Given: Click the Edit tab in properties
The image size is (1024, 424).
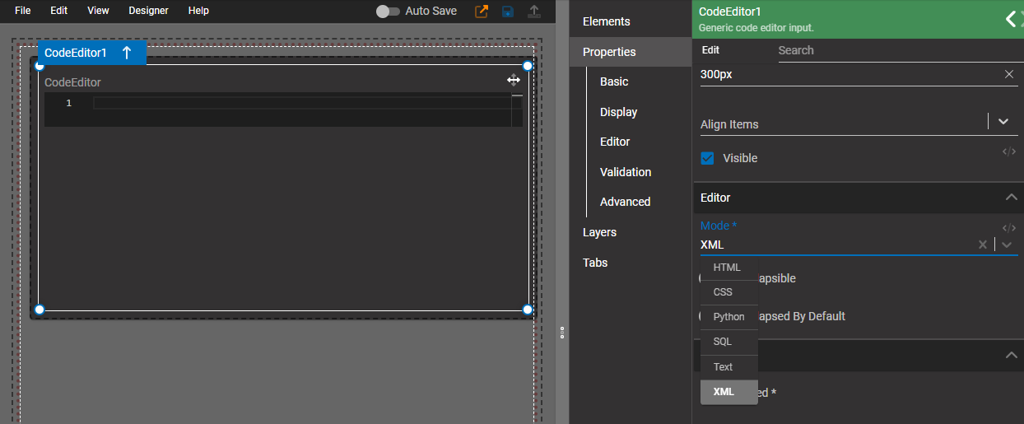Looking at the screenshot, I should coord(711,50).
